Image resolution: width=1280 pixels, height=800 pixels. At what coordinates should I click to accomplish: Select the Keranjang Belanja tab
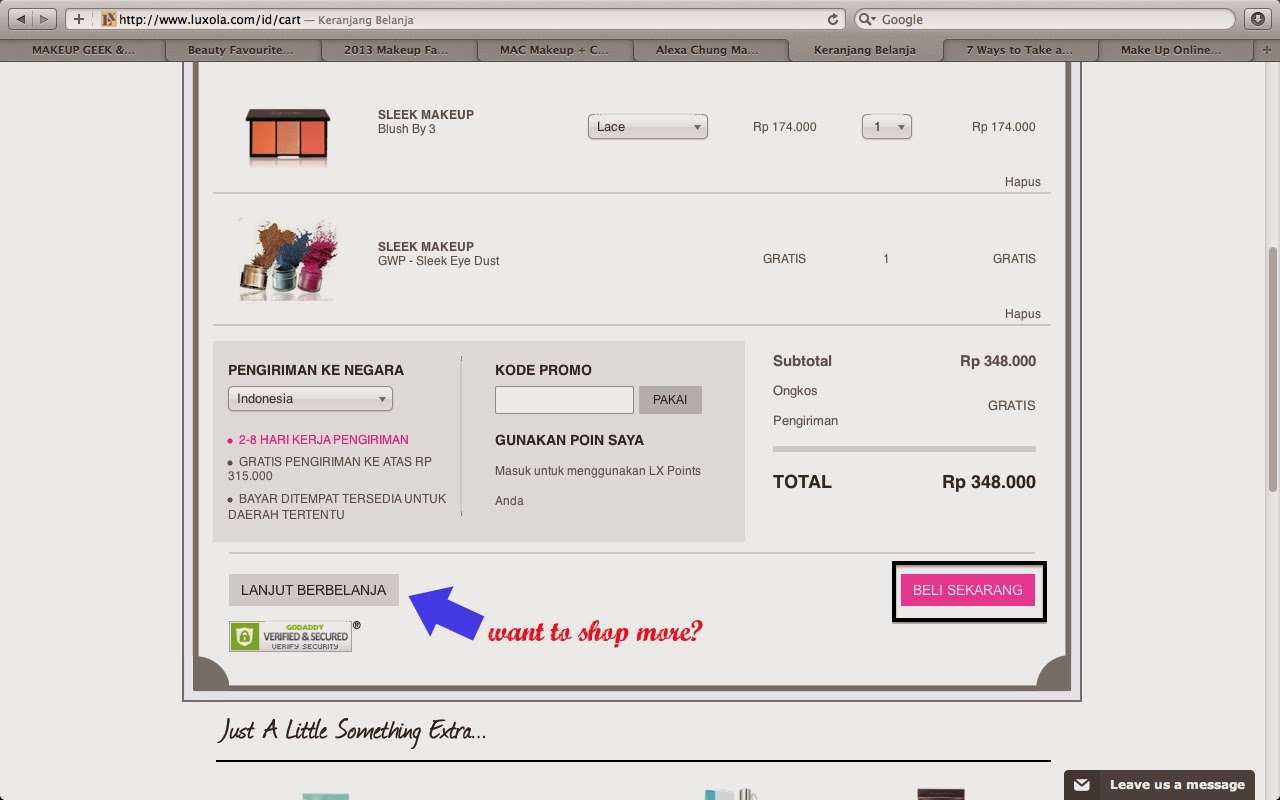pos(865,49)
